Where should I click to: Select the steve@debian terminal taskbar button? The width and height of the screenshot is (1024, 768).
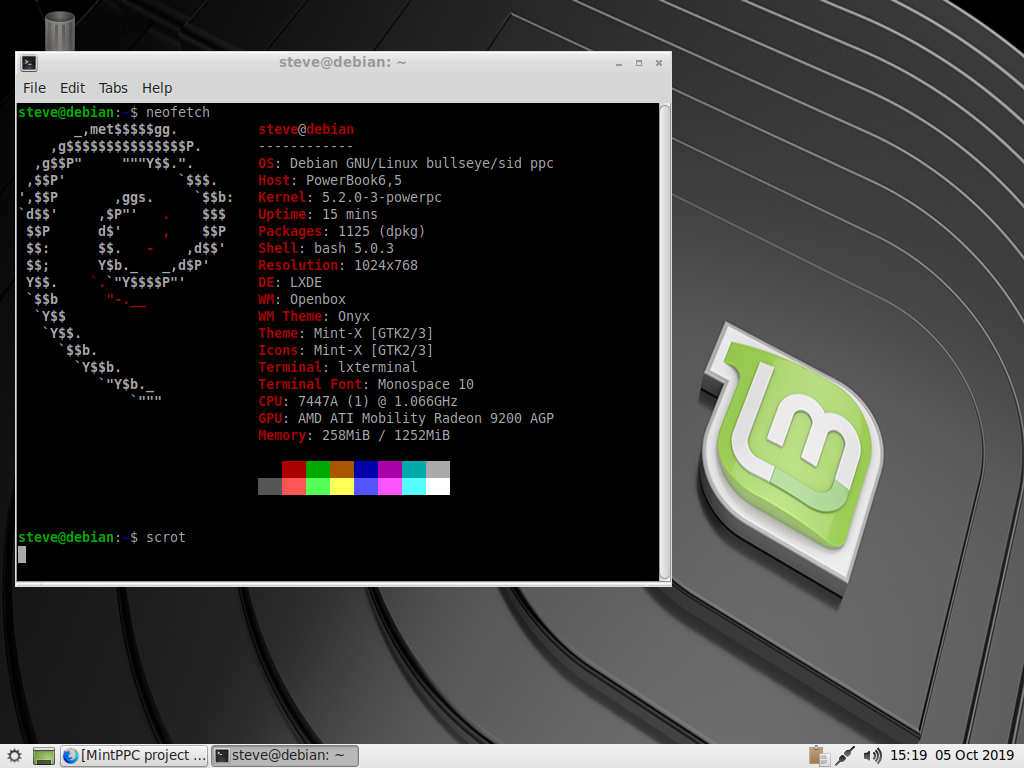pos(285,756)
